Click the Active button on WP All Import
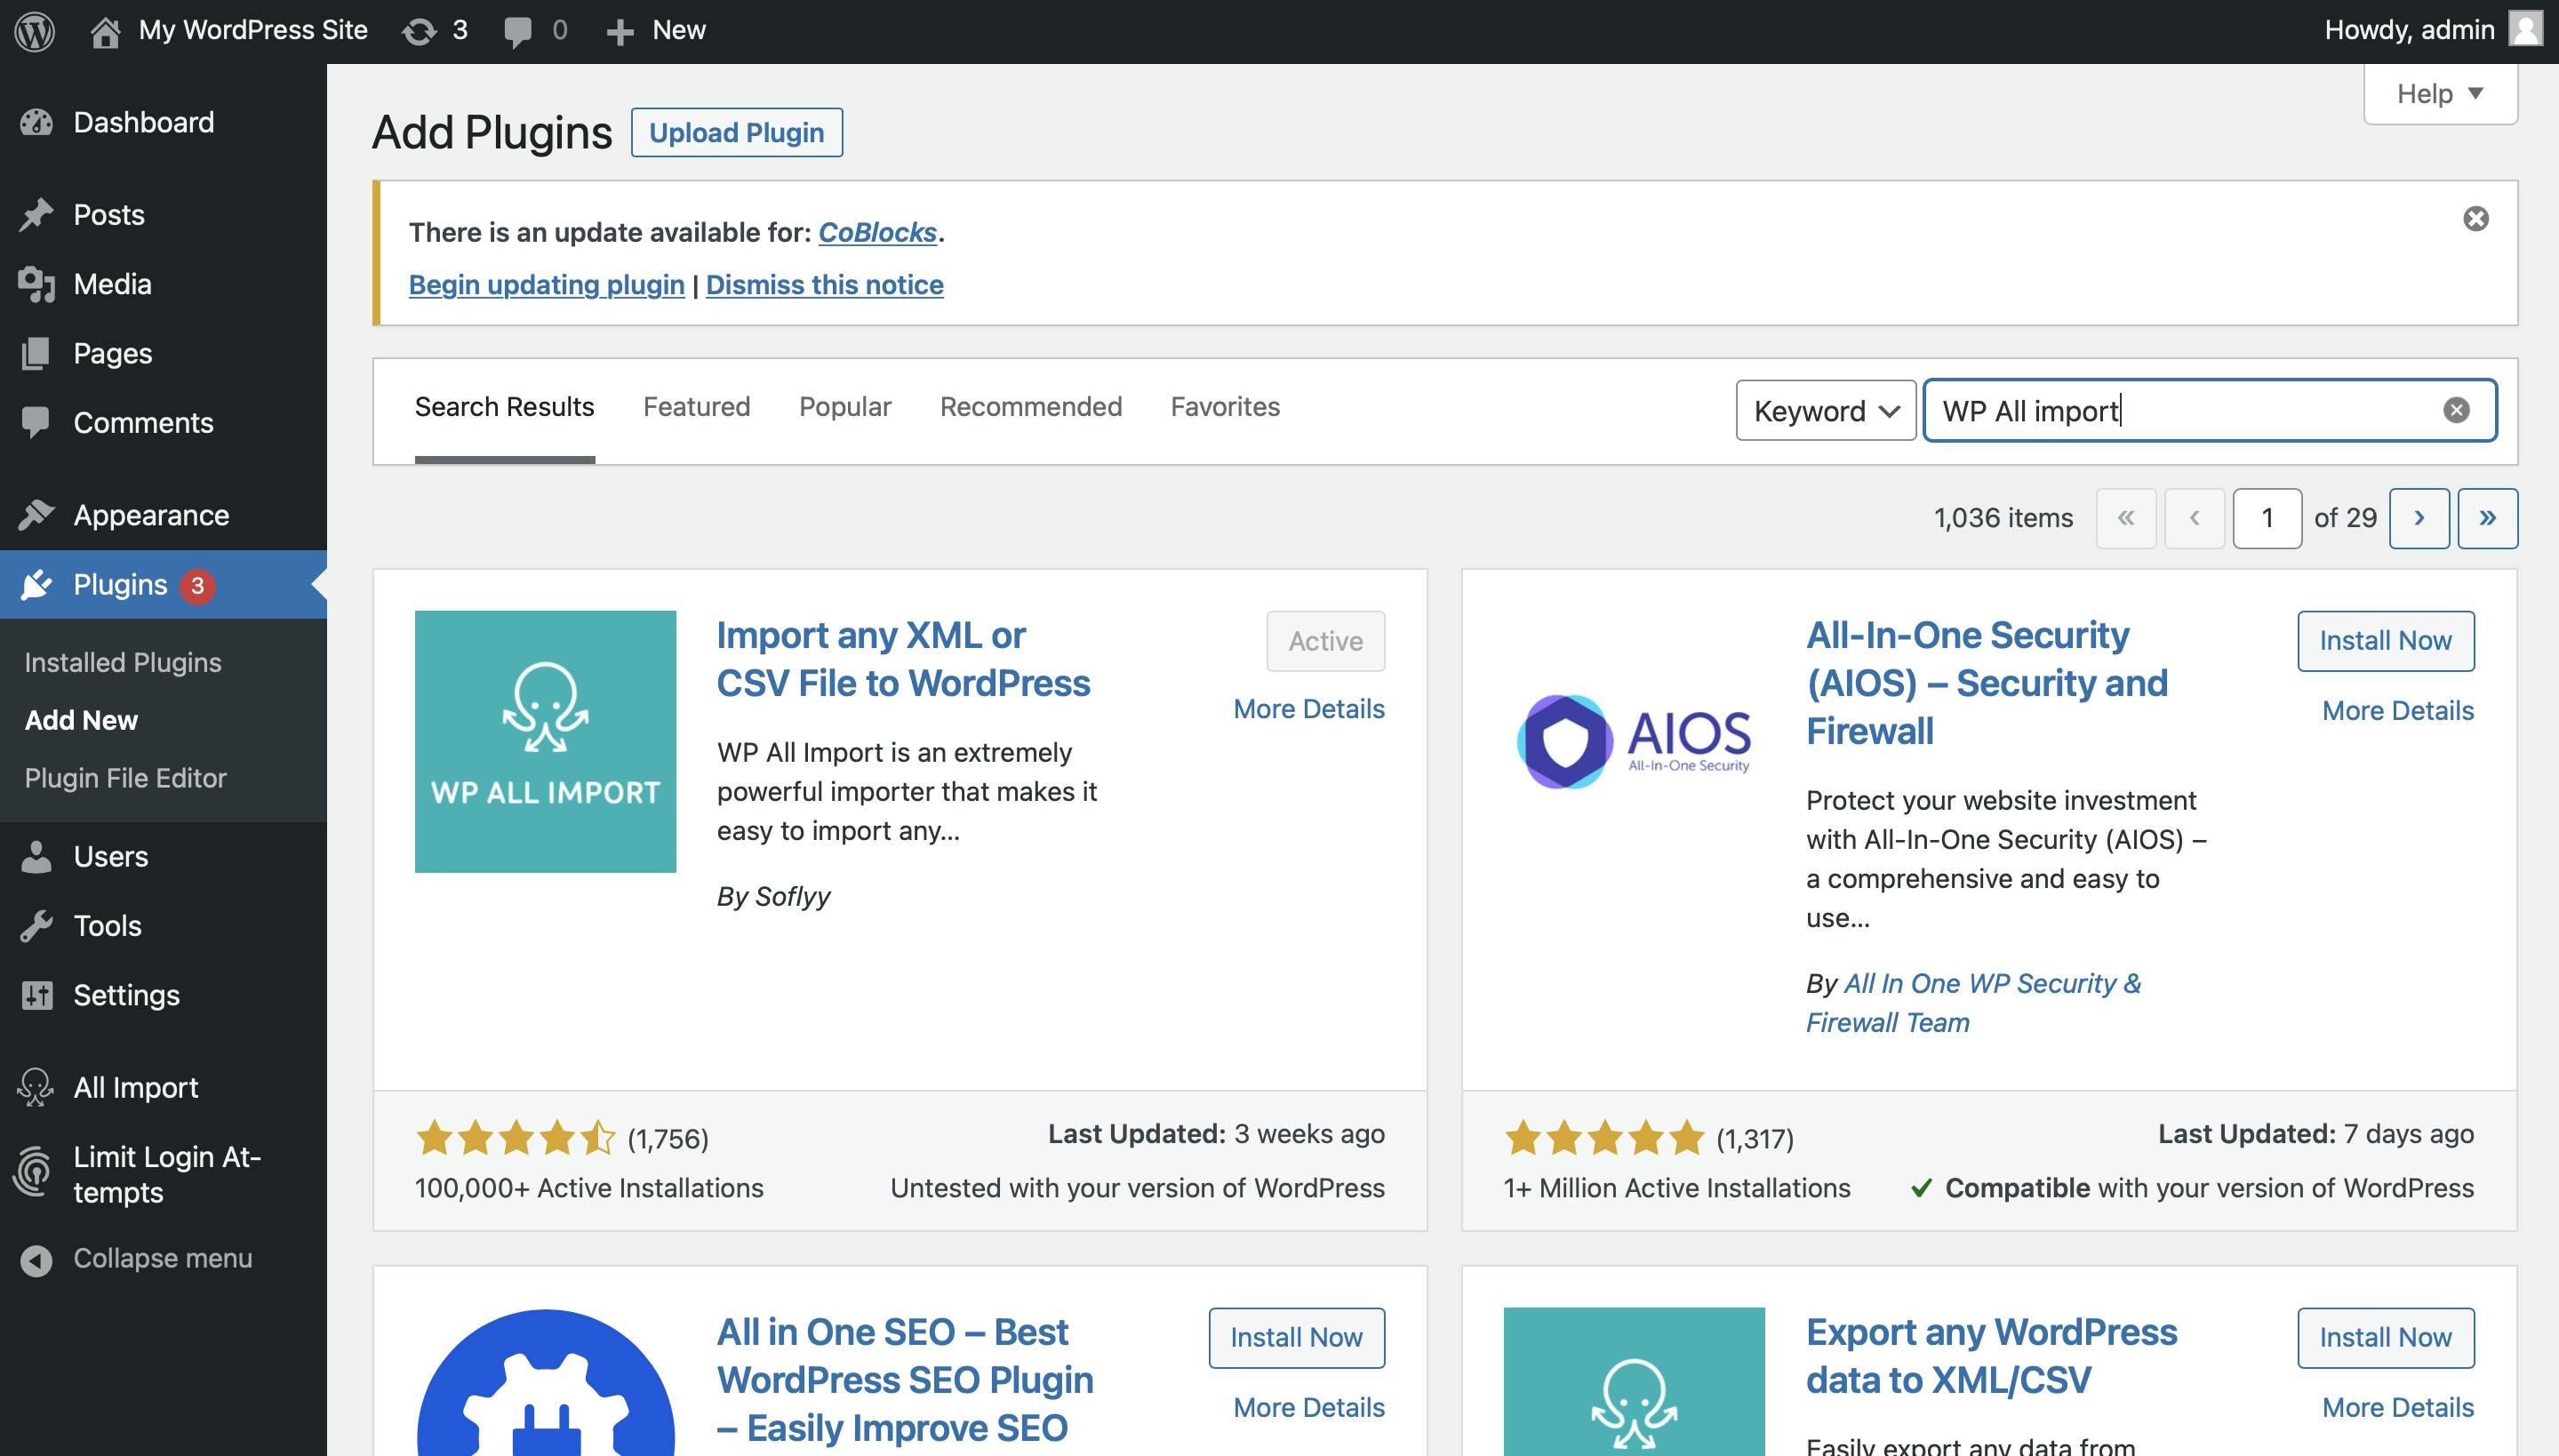Viewport: 2559px width, 1456px height. click(x=1326, y=641)
